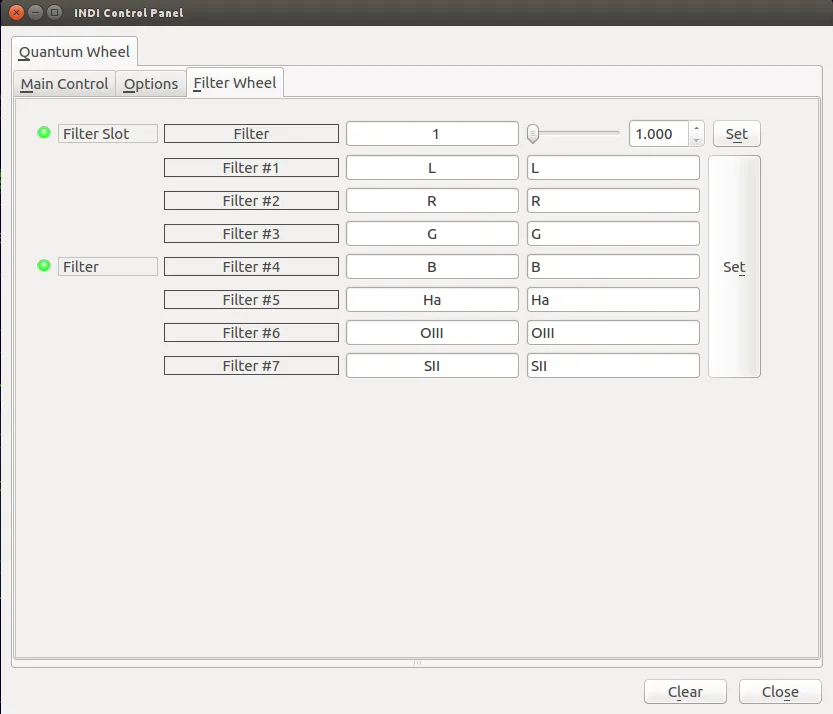The height and width of the screenshot is (714, 833).
Task: Click the Filter #5 label
Action: tap(251, 300)
